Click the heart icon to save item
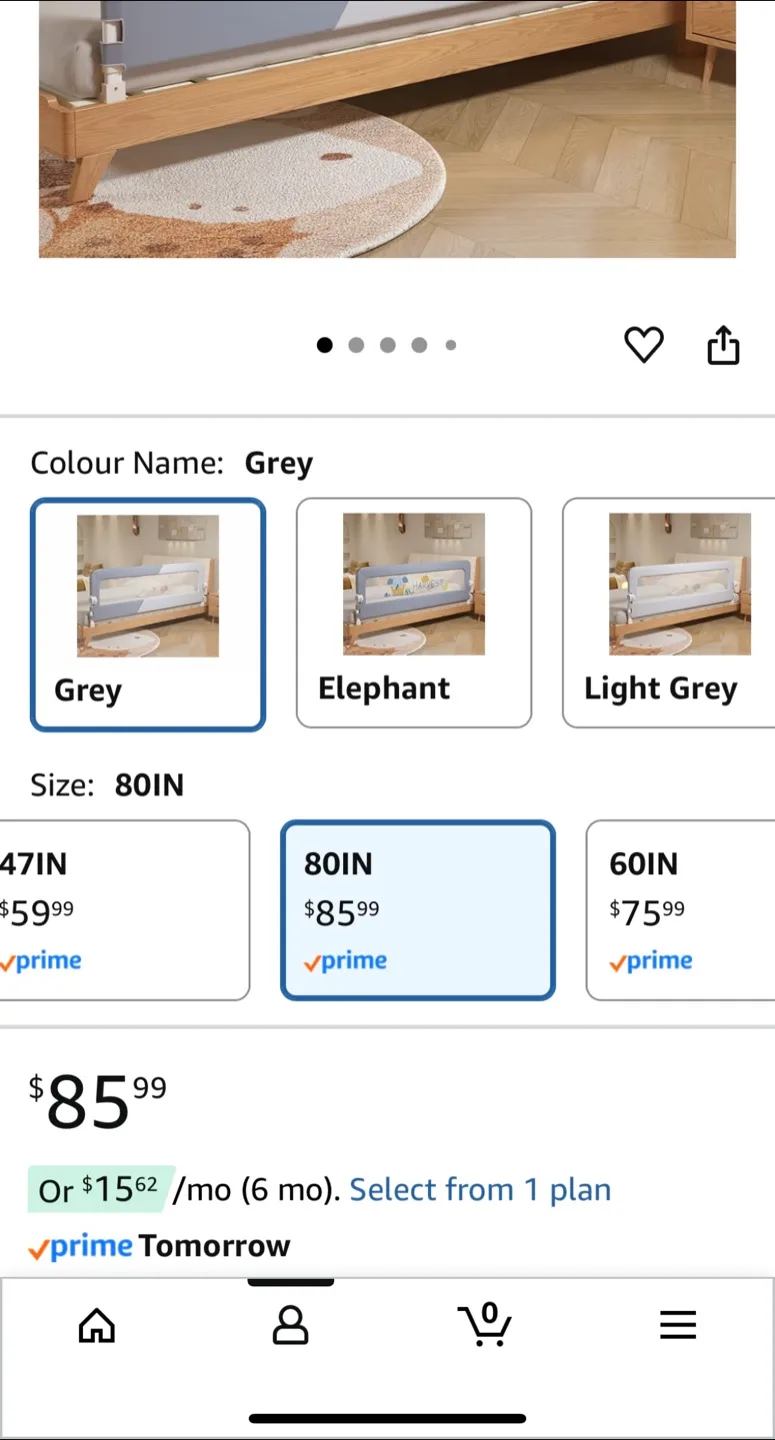Screen dimensions: 775x1440 (643, 344)
